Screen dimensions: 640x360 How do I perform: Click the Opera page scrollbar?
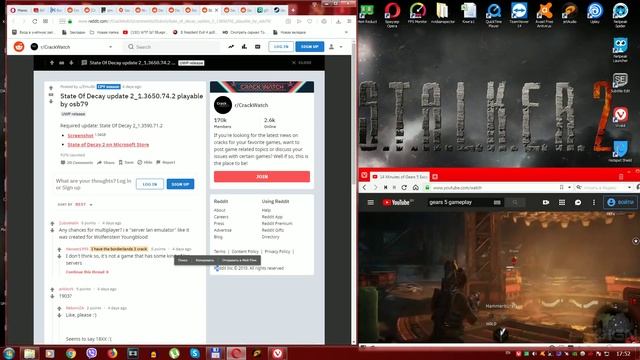(x=354, y=114)
